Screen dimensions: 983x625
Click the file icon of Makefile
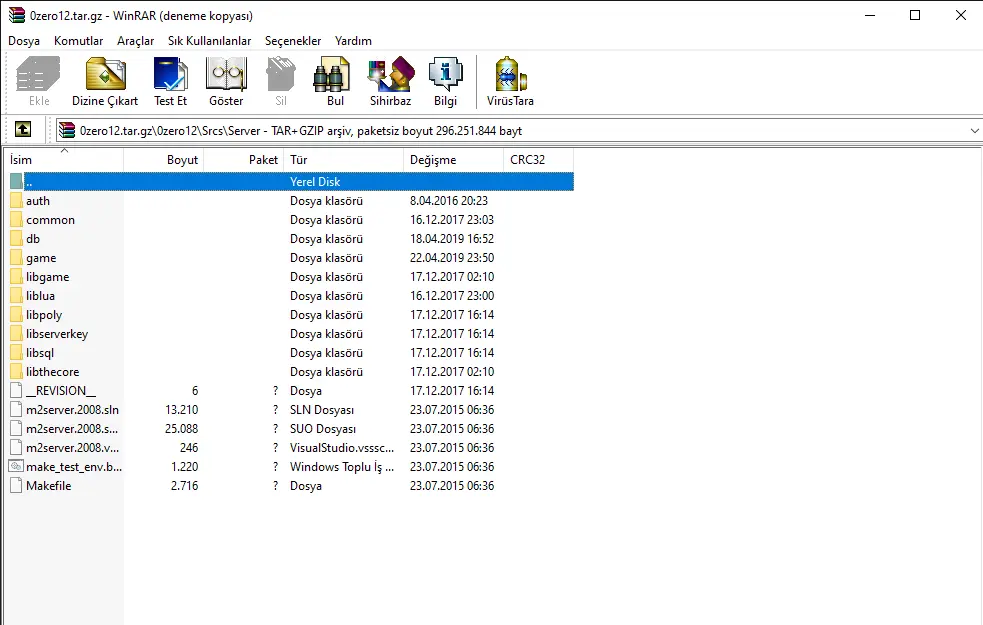[16, 485]
